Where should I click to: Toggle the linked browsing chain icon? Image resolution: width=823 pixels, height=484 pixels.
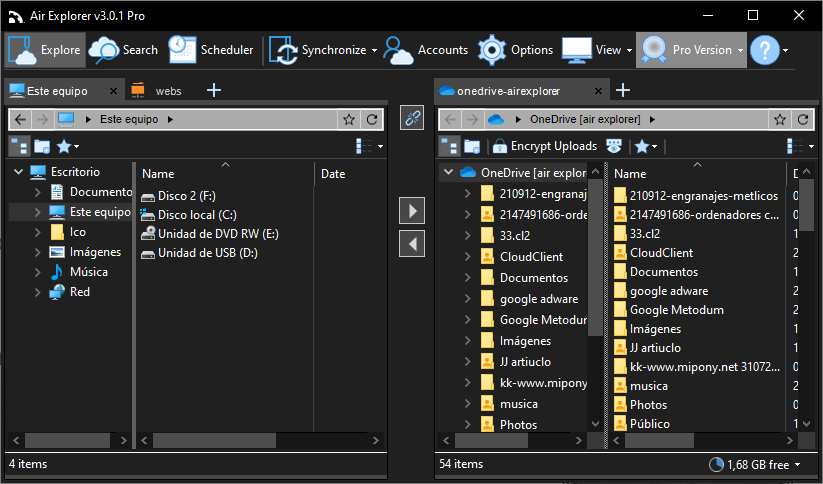click(412, 118)
